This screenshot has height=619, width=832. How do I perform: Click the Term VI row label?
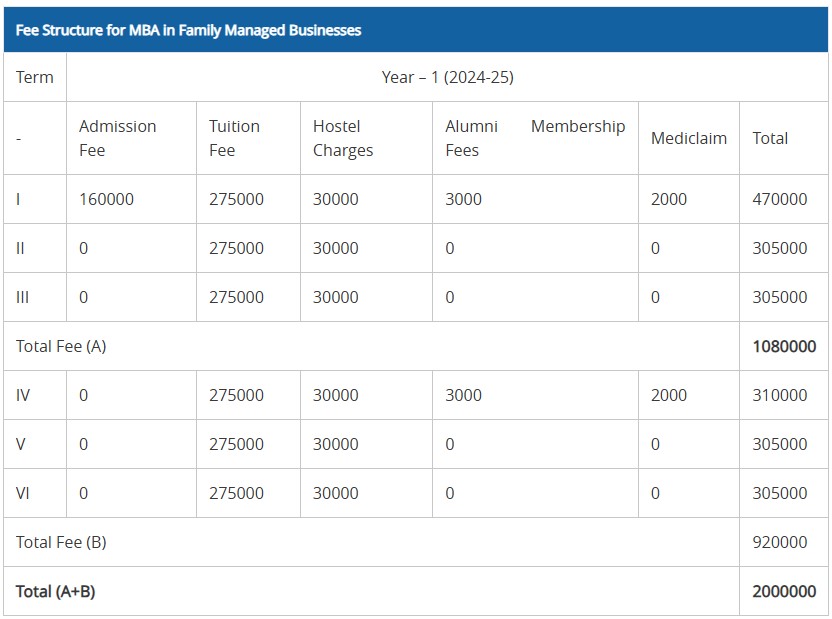coord(23,493)
